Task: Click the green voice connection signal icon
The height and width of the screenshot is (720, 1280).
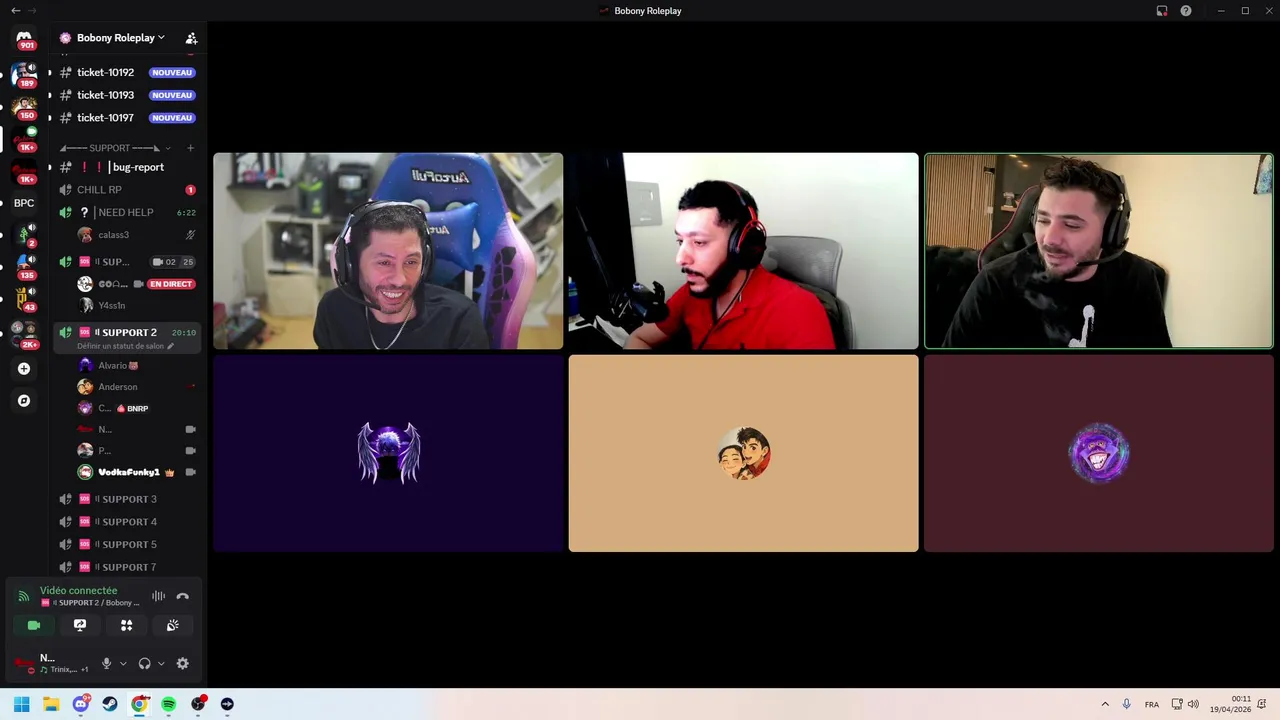Action: [23, 596]
